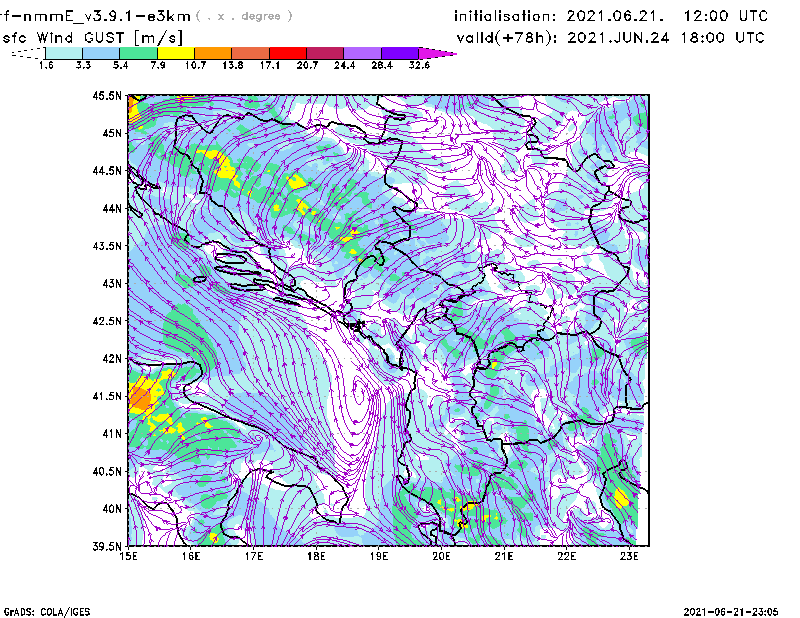Viewport: 800px width, 618px height.
Task: Click the model name 'nmmE_v3.9.1-e3km' text
Action: [x=107, y=16]
